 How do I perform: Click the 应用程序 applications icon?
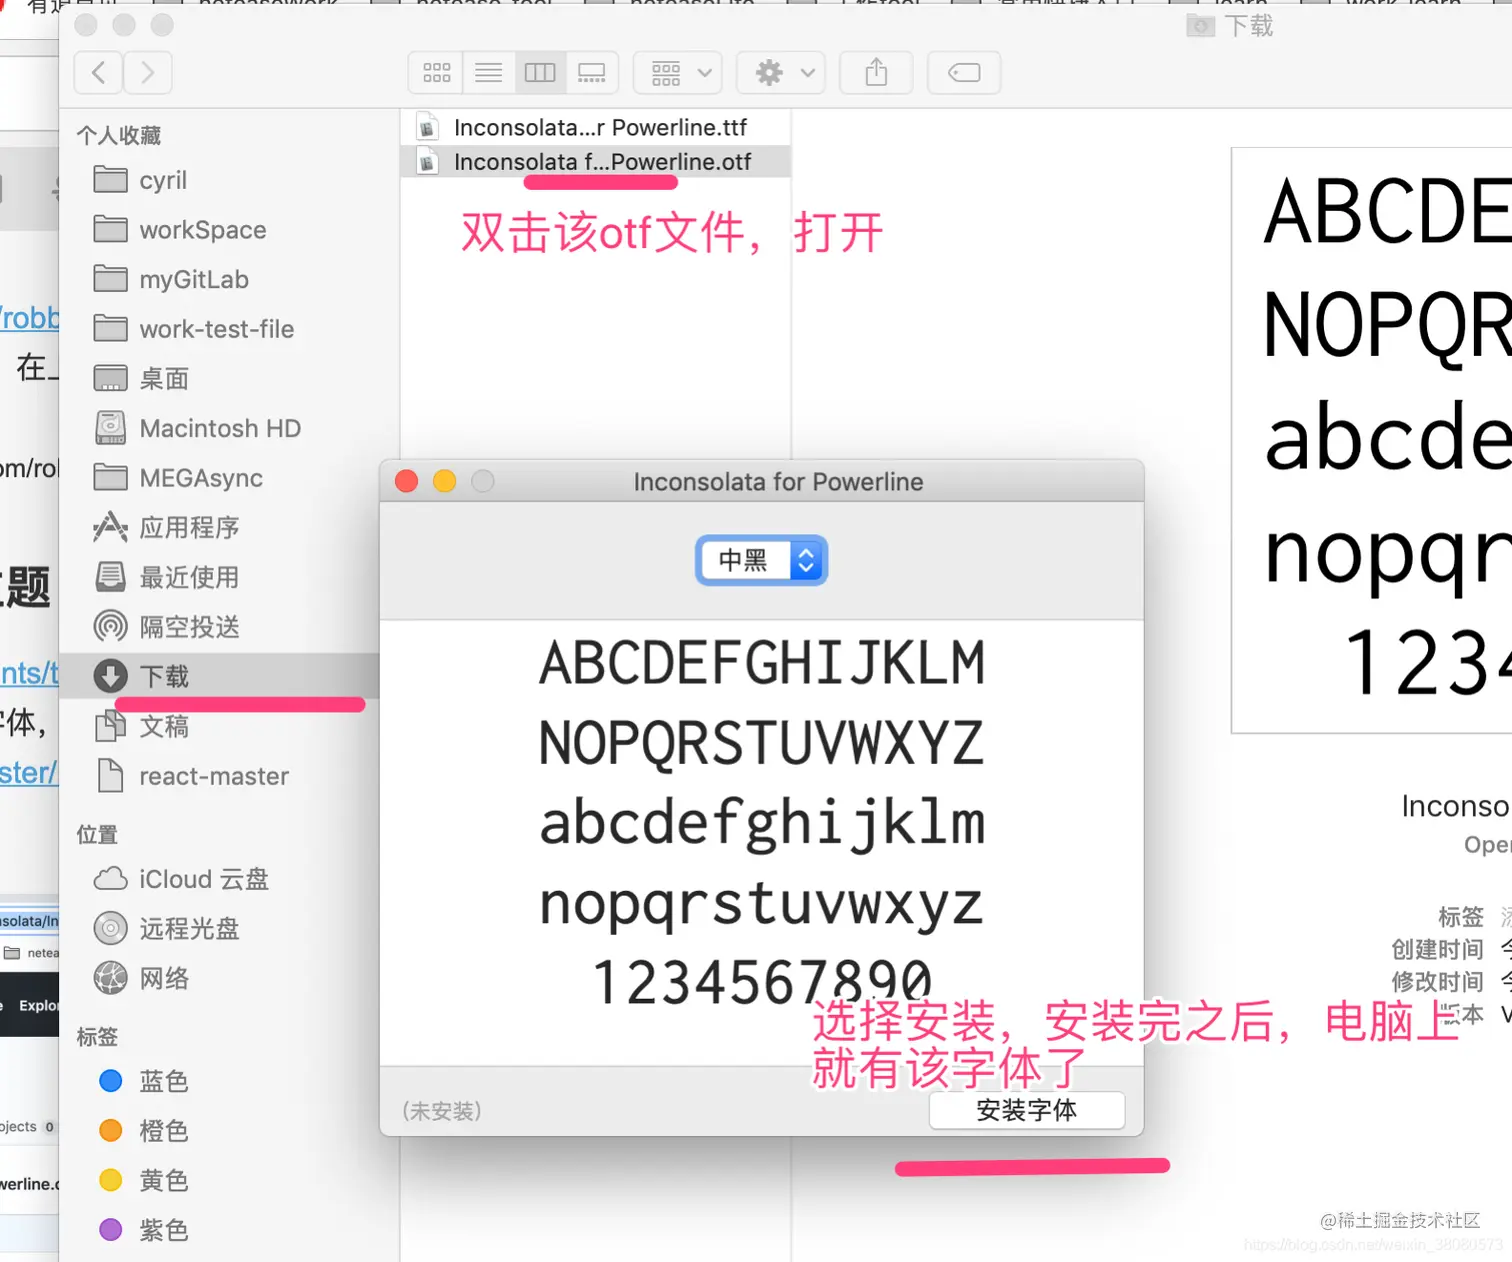point(110,527)
